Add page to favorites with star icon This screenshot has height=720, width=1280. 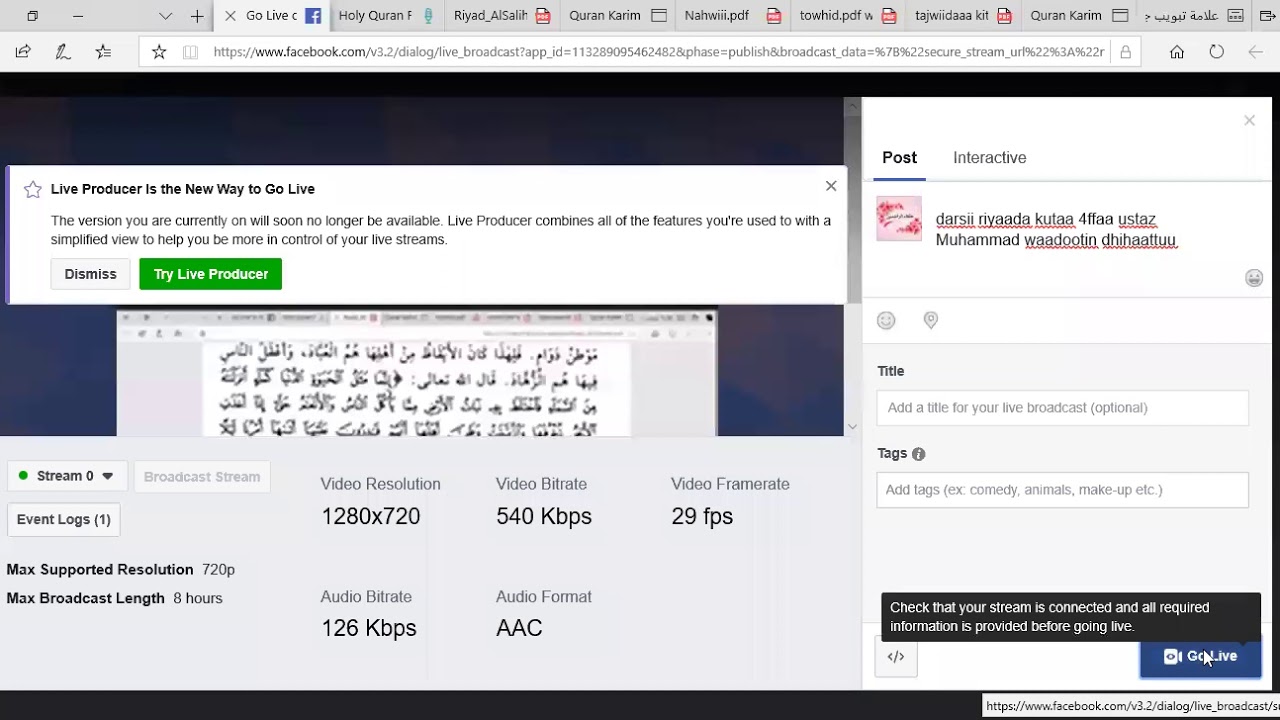click(159, 52)
